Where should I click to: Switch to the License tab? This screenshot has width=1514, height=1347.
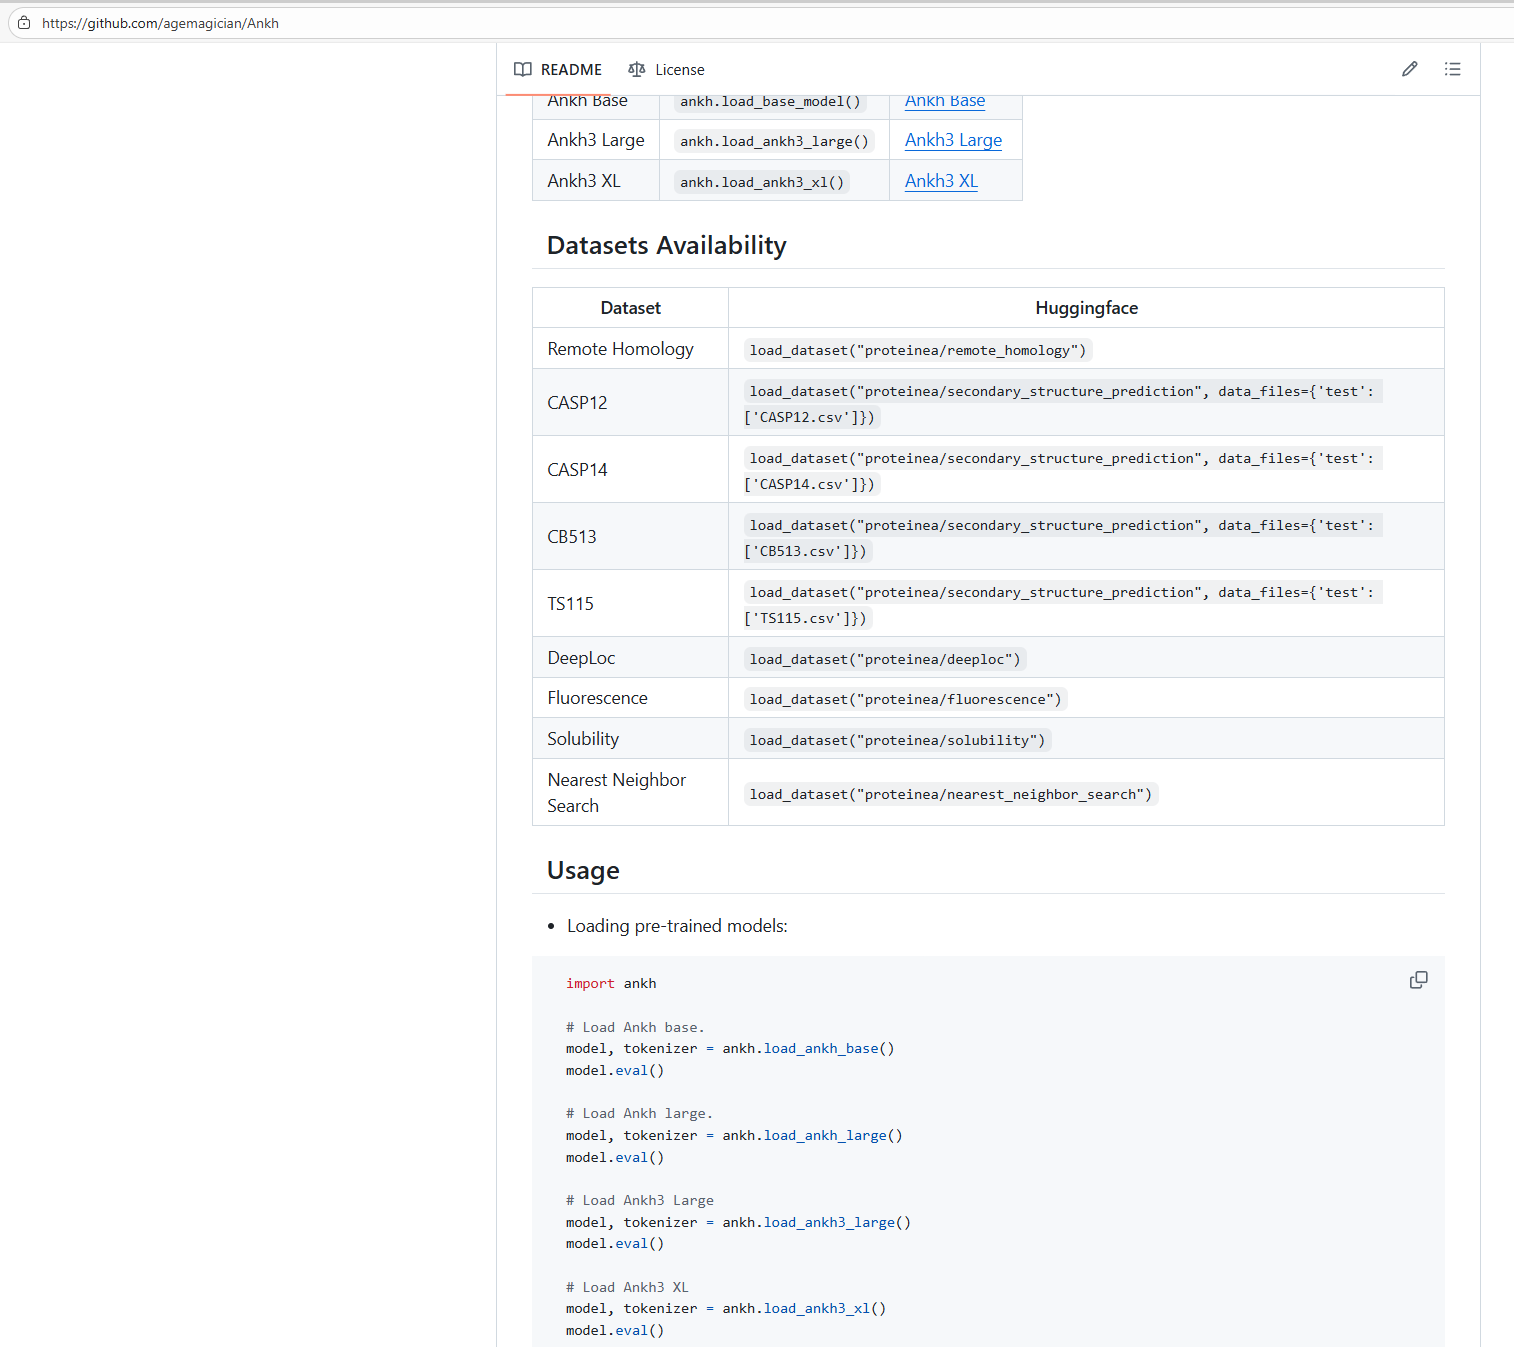point(666,69)
